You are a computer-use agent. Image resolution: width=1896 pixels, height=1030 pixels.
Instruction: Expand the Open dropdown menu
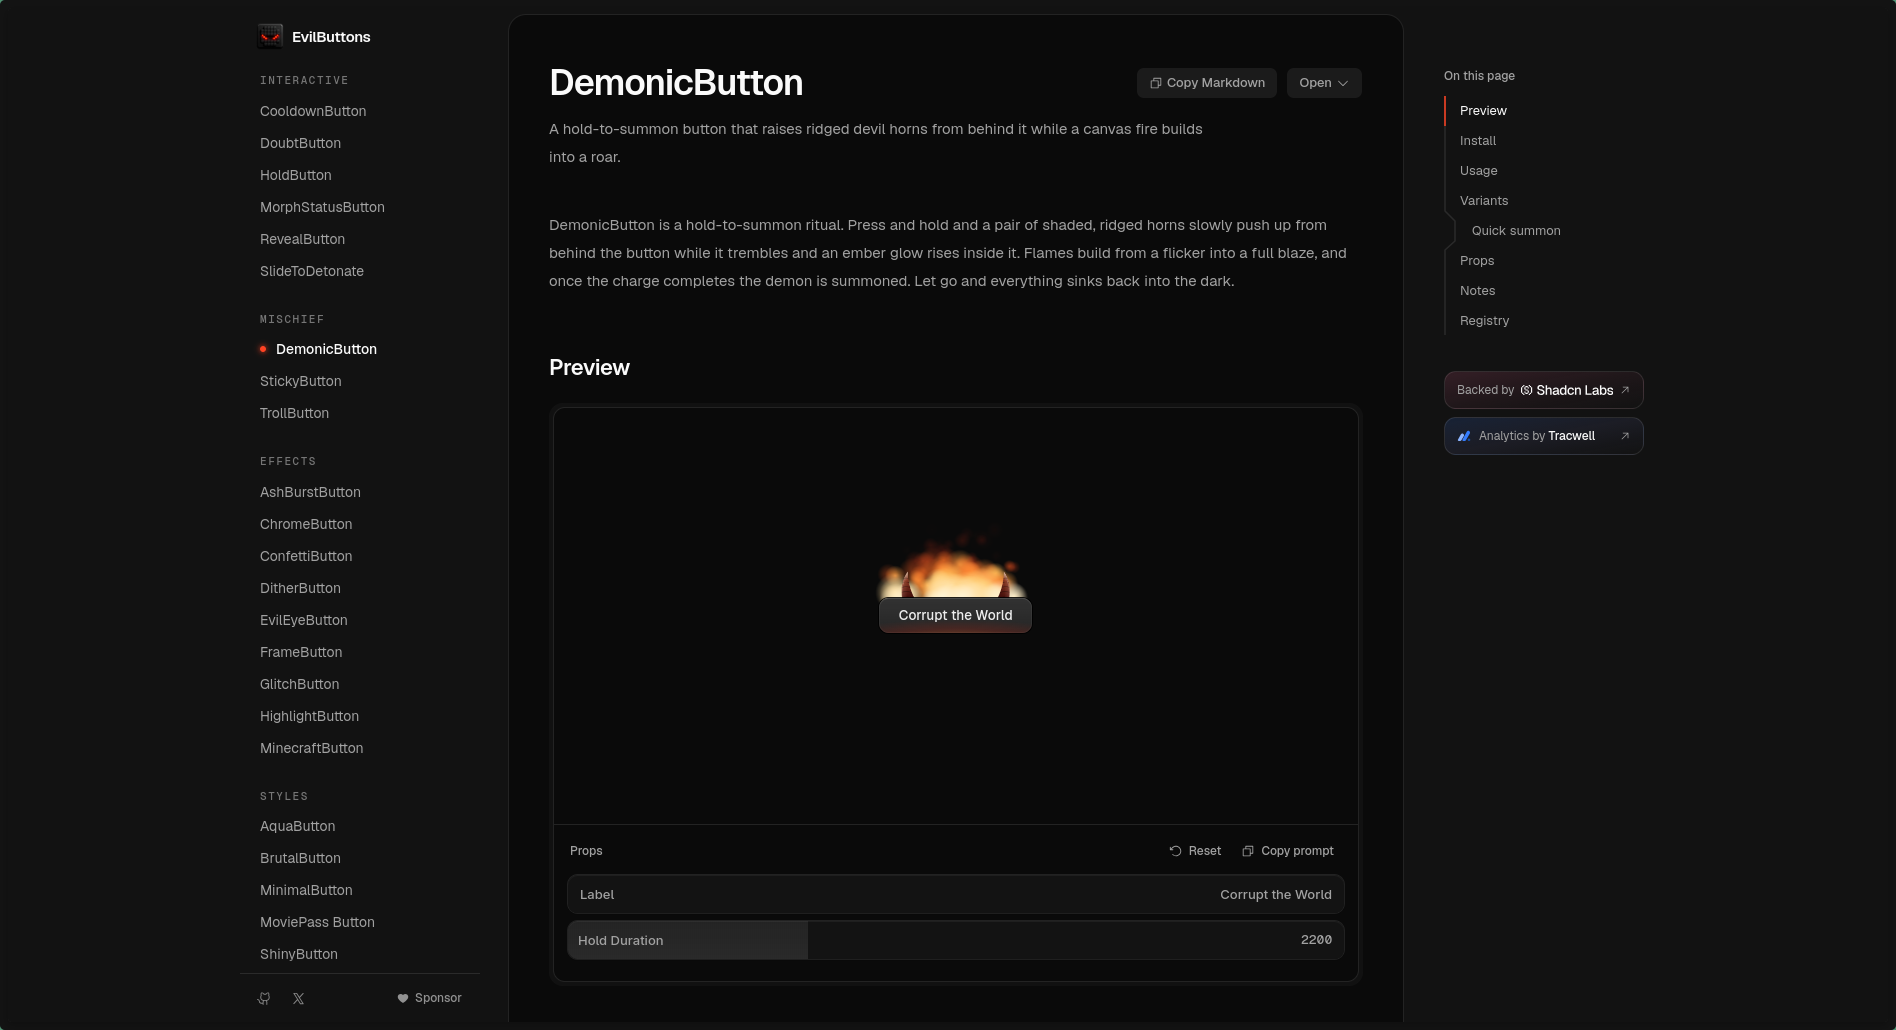pos(1324,83)
